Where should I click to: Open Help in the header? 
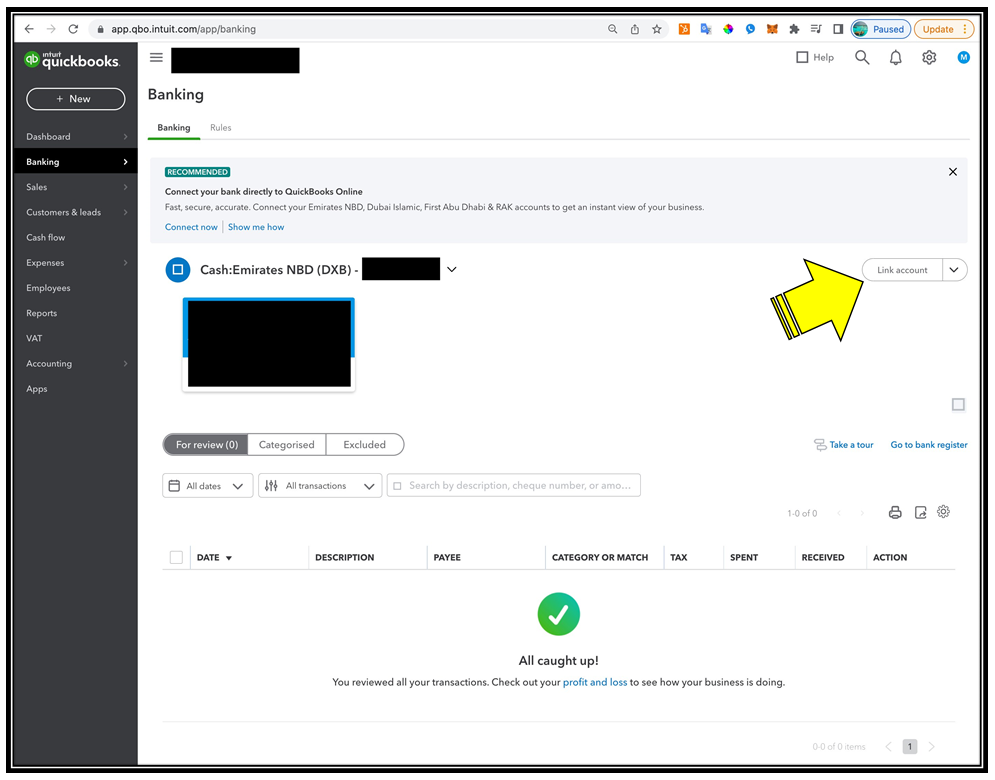pyautogui.click(x=815, y=58)
